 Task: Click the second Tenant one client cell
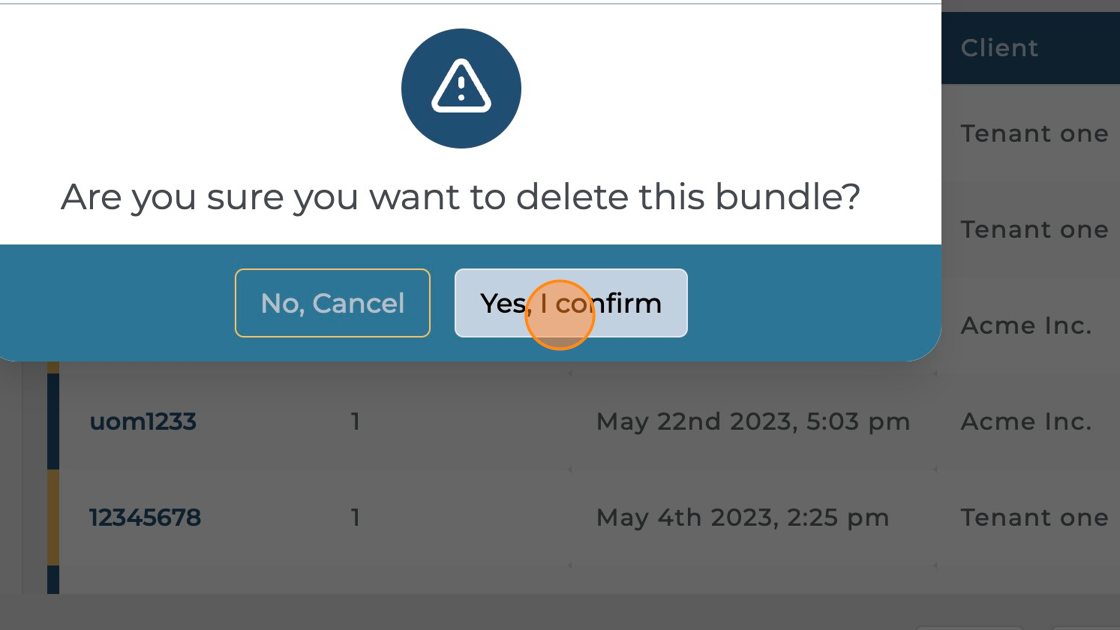point(1034,230)
